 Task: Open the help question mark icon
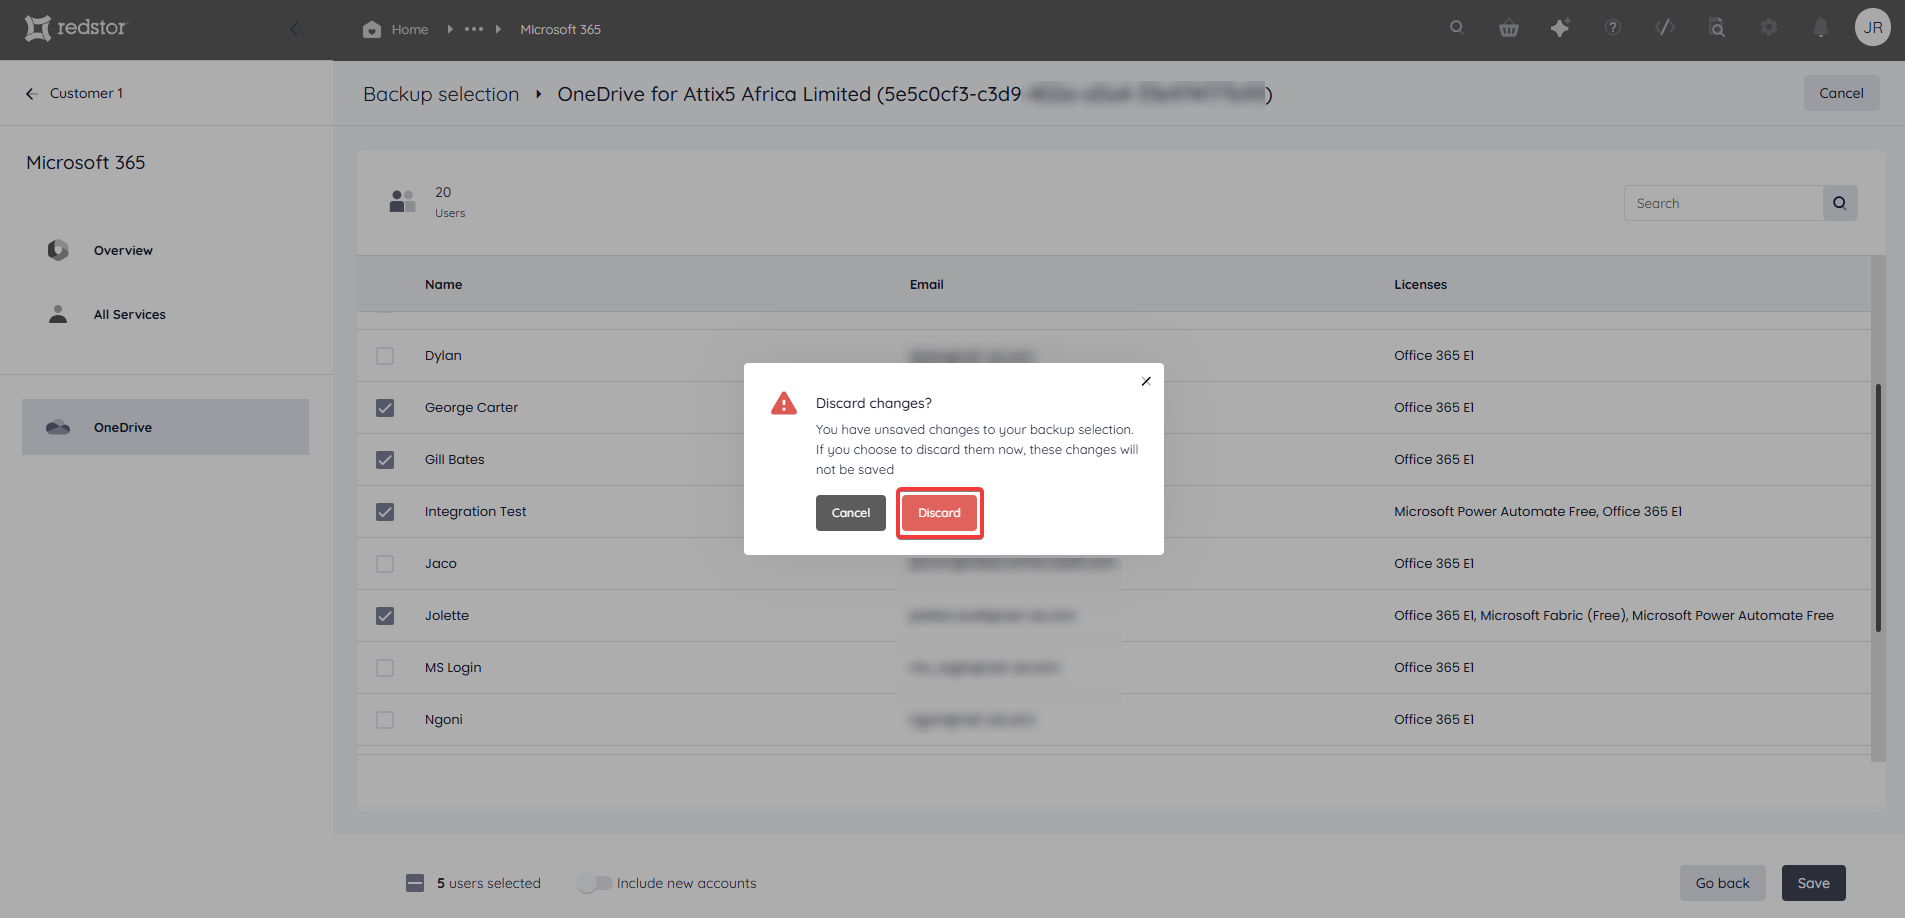pyautogui.click(x=1613, y=28)
